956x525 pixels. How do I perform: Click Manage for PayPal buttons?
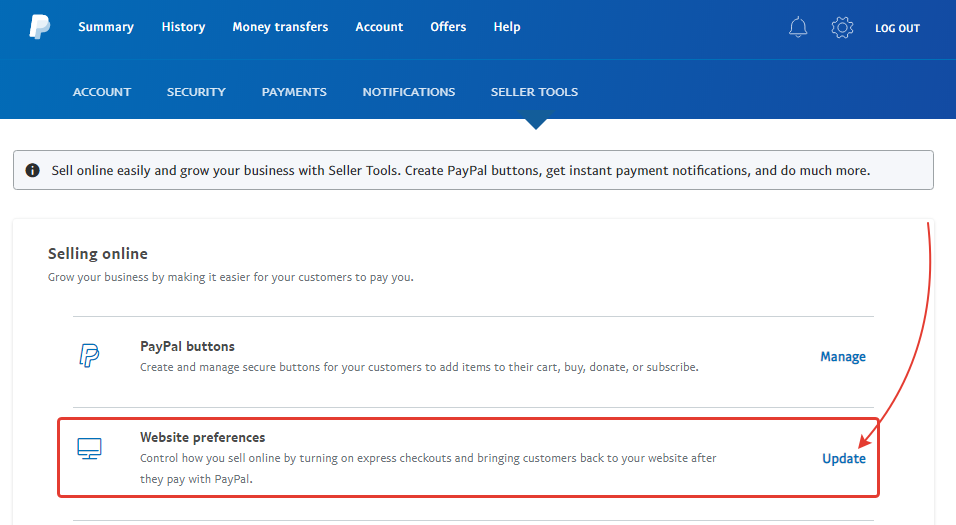(843, 357)
